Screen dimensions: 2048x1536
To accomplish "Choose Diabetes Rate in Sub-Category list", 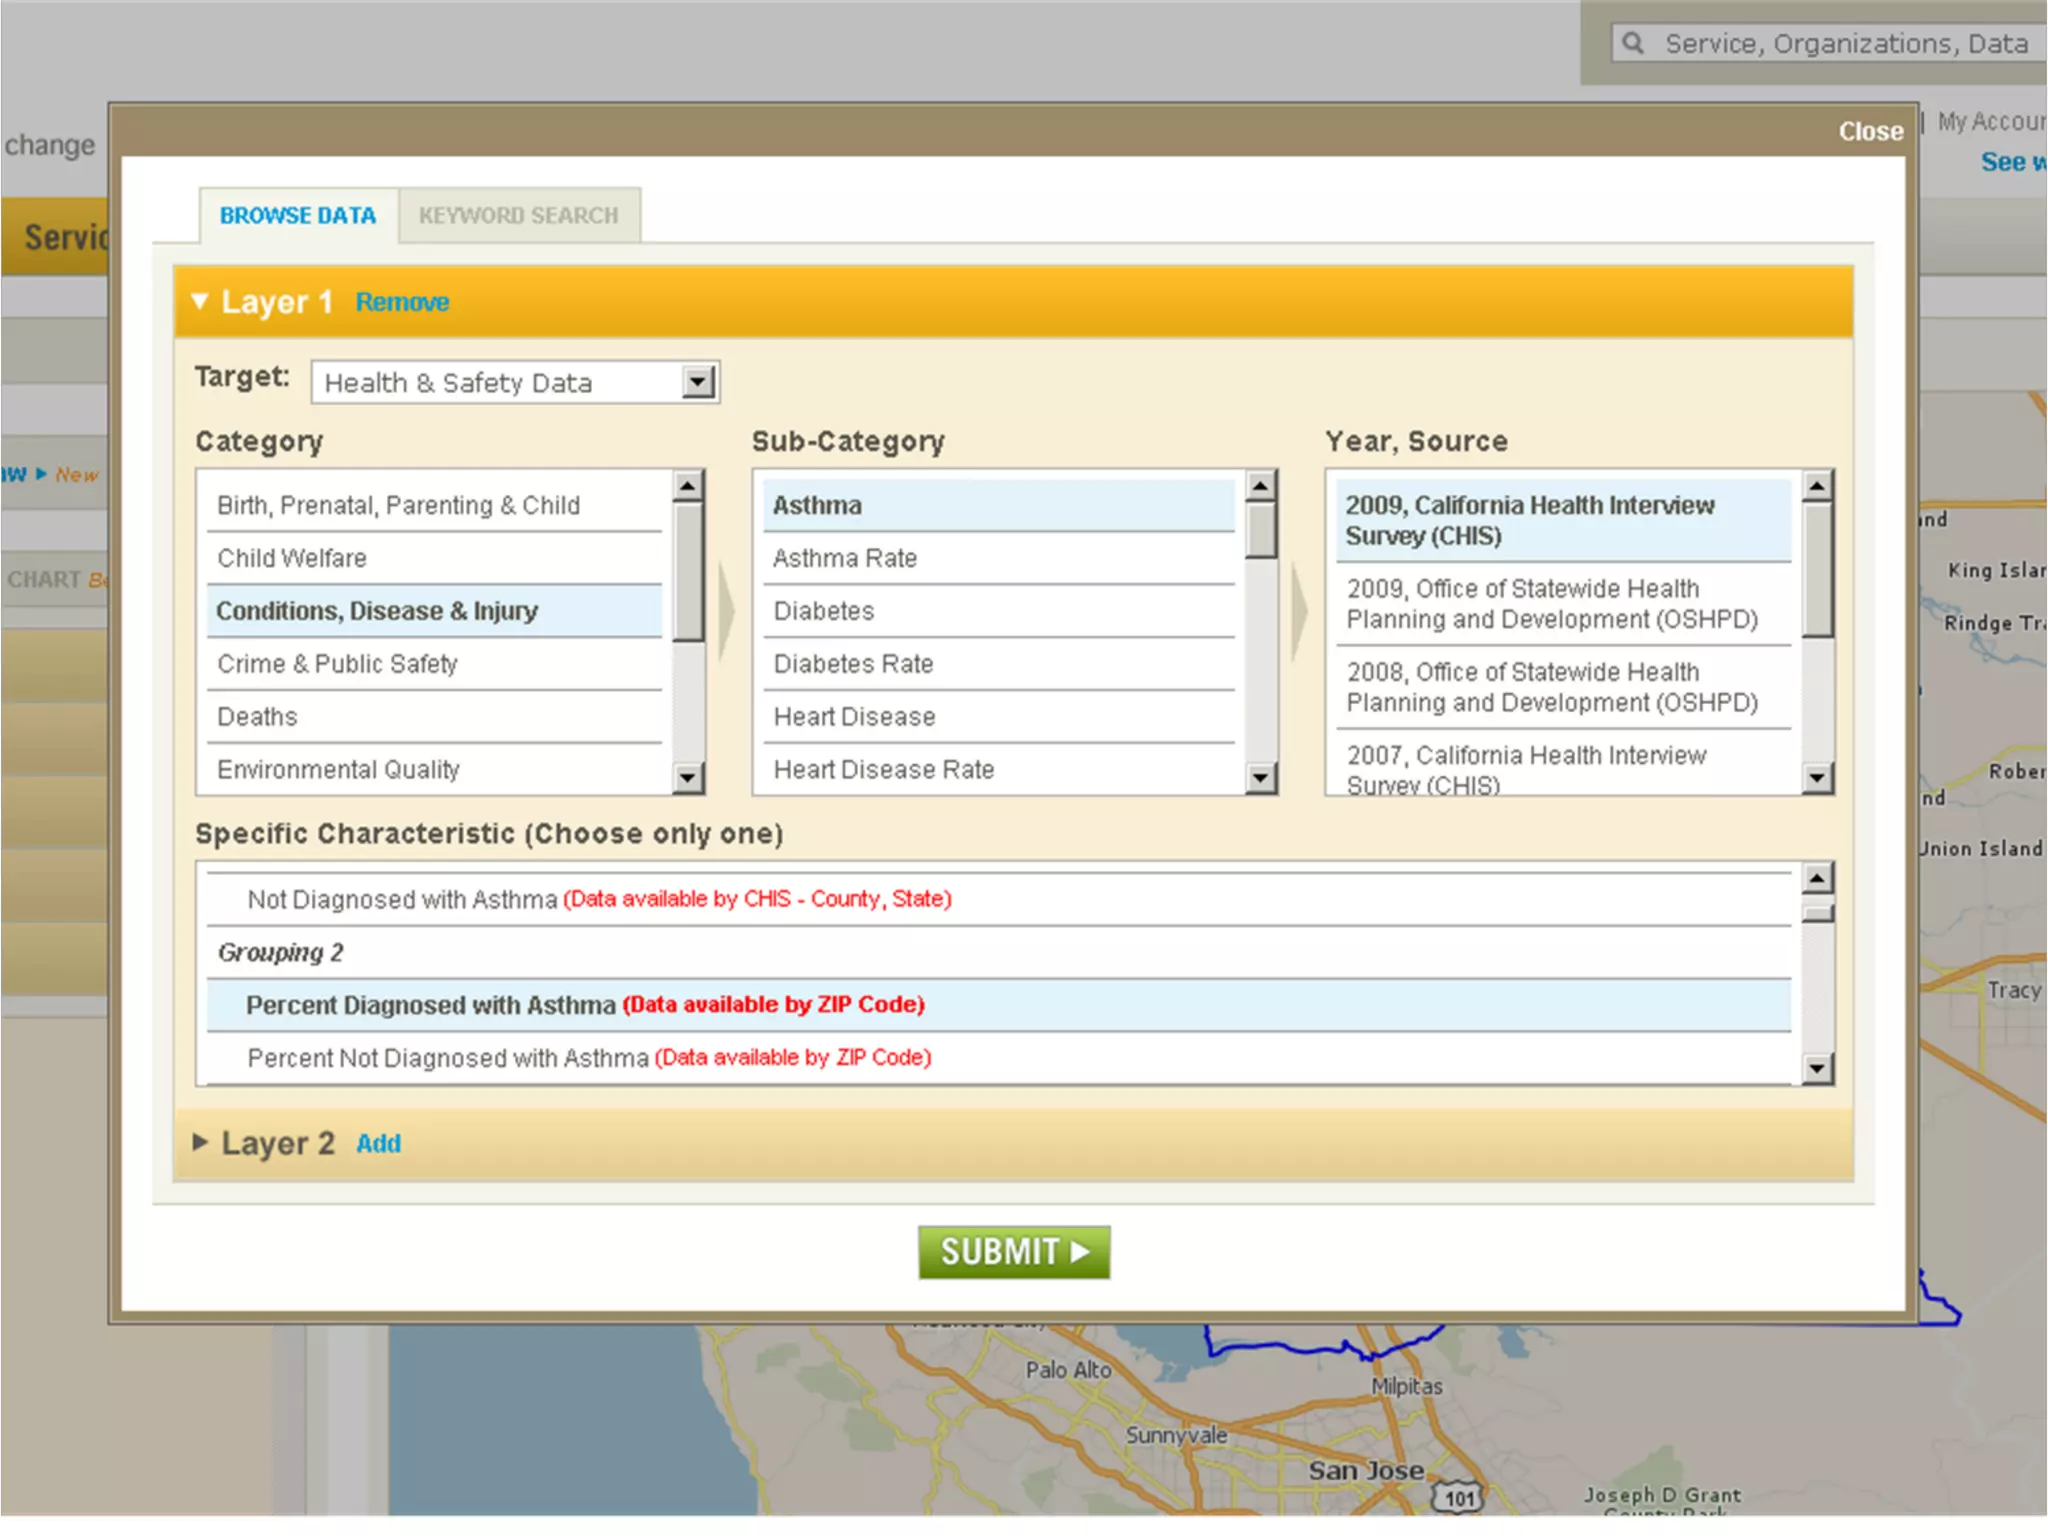I will click(853, 664).
